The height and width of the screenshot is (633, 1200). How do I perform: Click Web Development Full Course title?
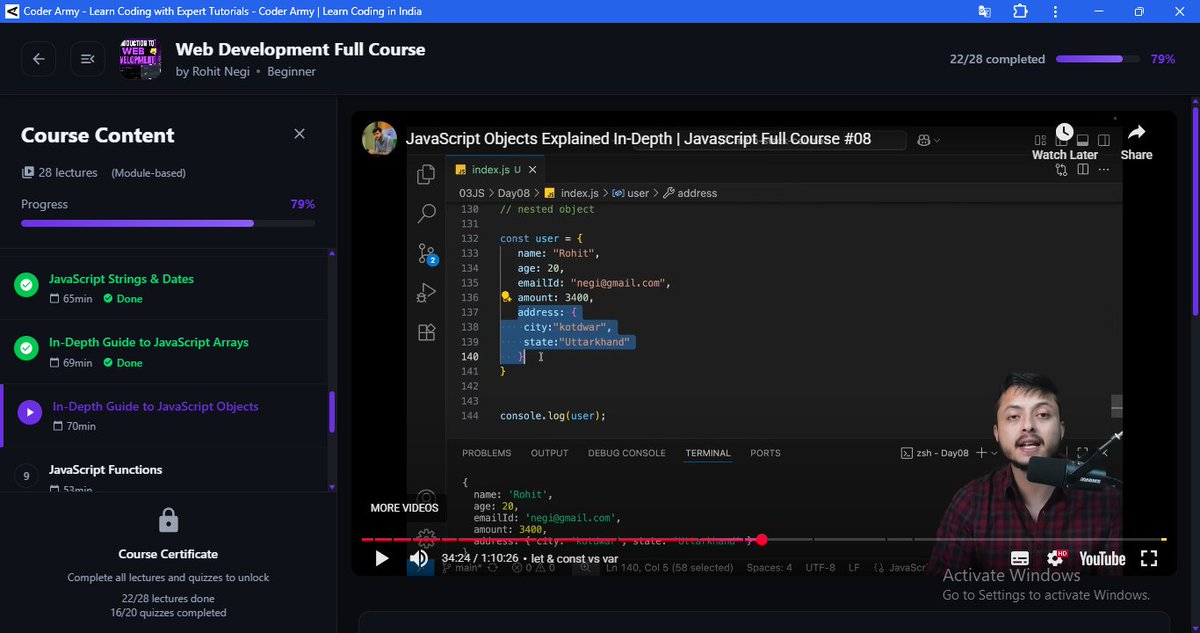coord(300,49)
